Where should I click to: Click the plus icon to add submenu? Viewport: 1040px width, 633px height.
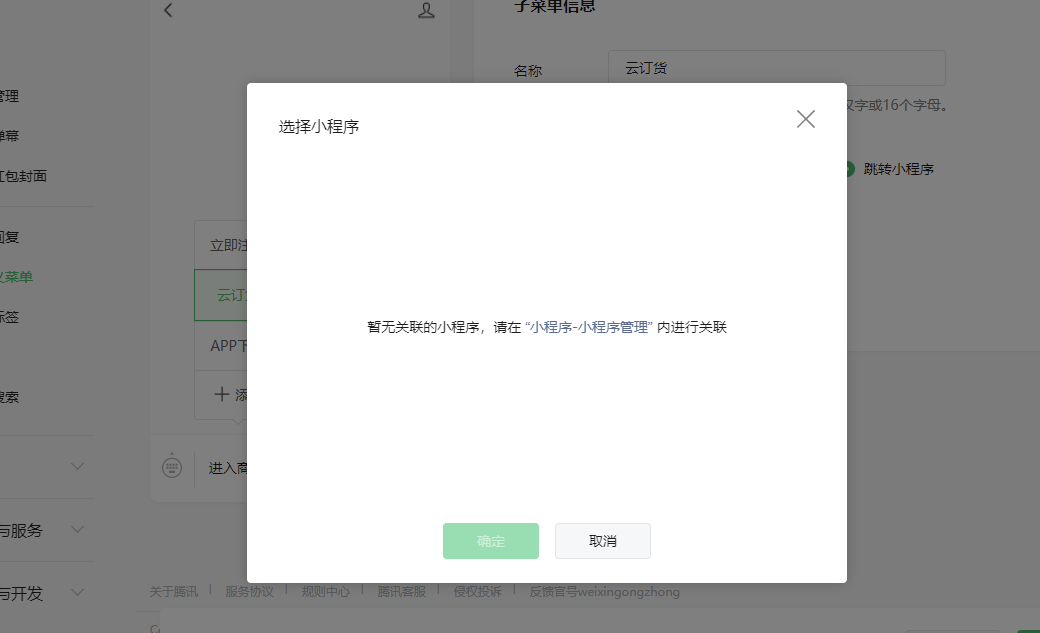coord(222,394)
